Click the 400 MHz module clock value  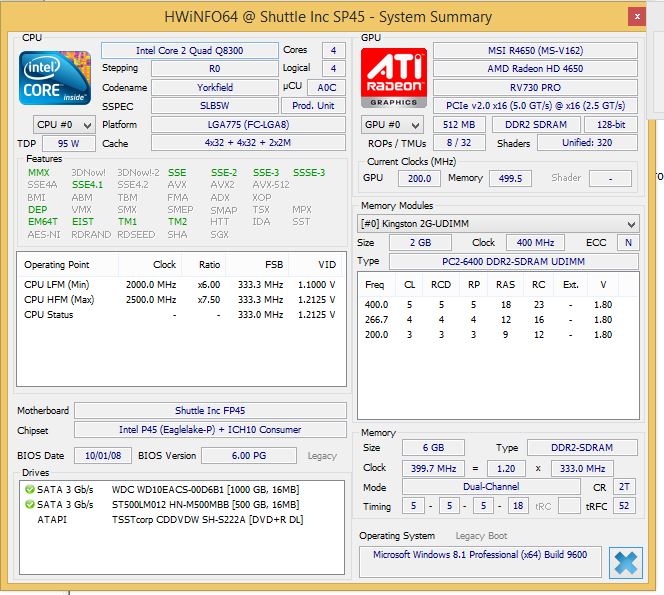(x=535, y=243)
